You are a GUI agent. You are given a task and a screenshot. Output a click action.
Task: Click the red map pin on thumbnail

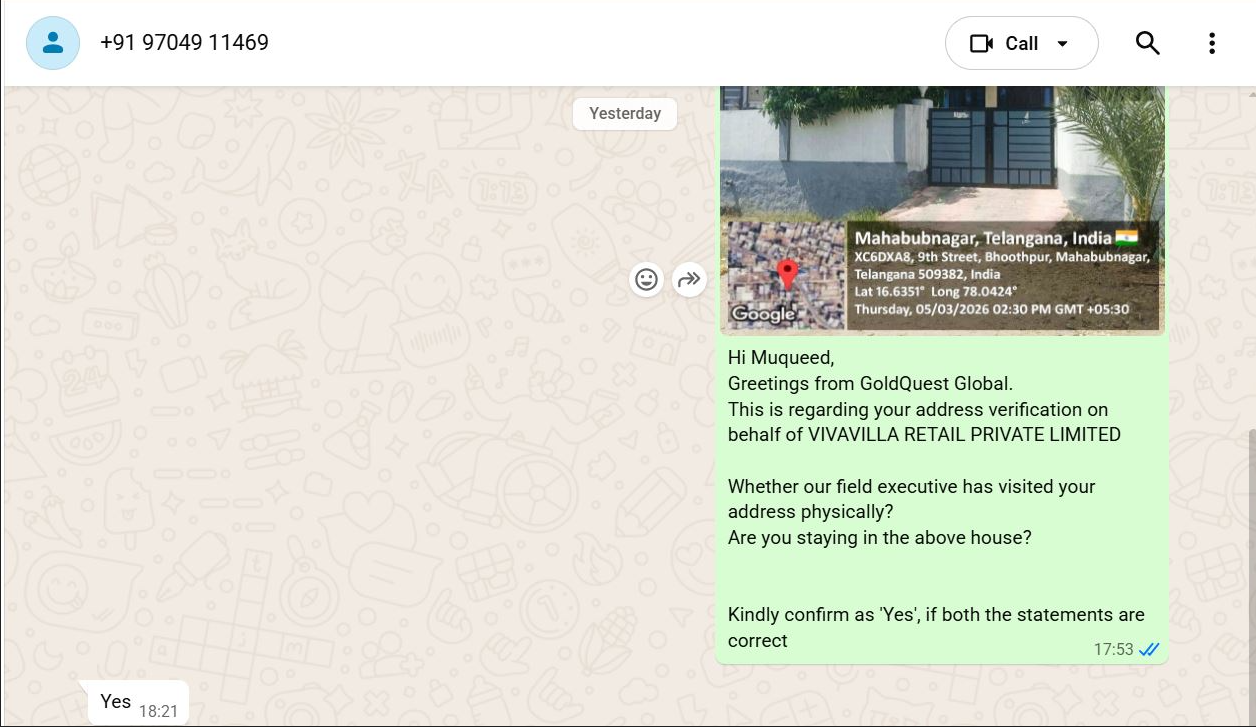pyautogui.click(x=787, y=274)
